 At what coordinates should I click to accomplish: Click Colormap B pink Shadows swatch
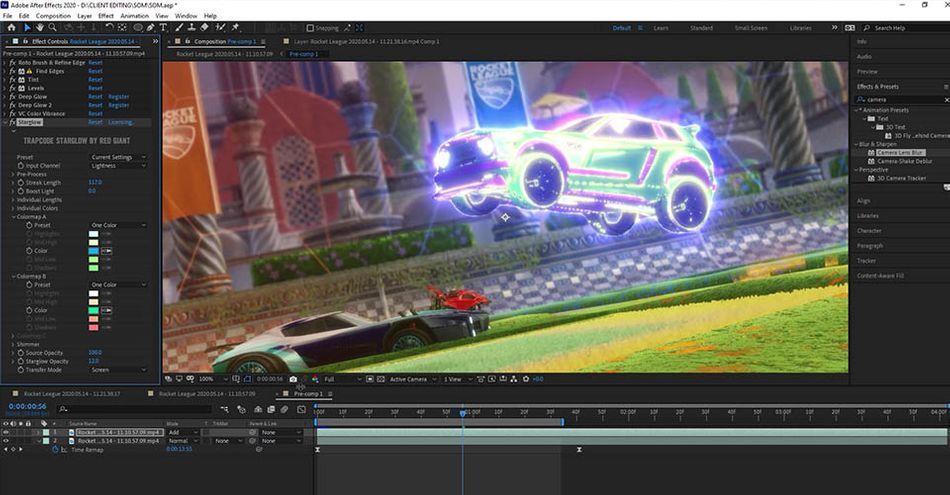(93, 327)
